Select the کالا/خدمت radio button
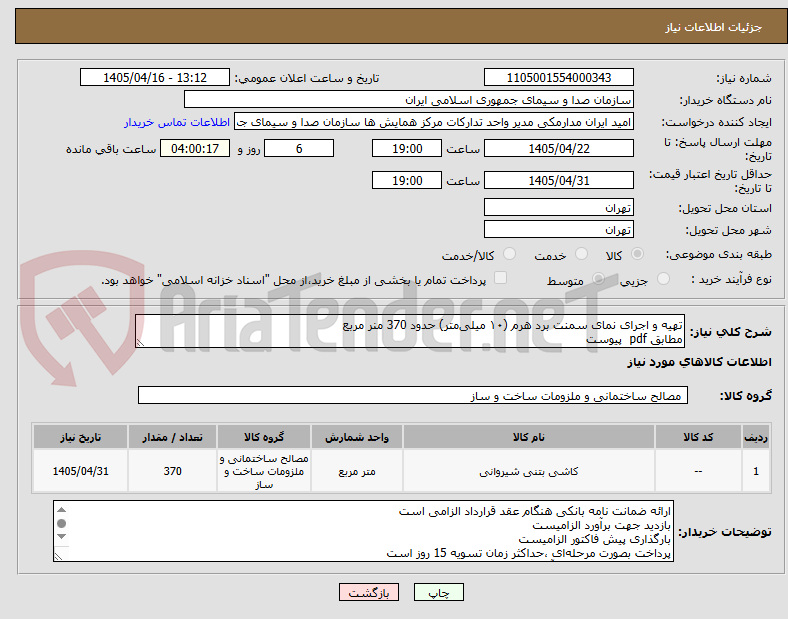Image resolution: width=788 pixels, height=619 pixels. coord(510,254)
